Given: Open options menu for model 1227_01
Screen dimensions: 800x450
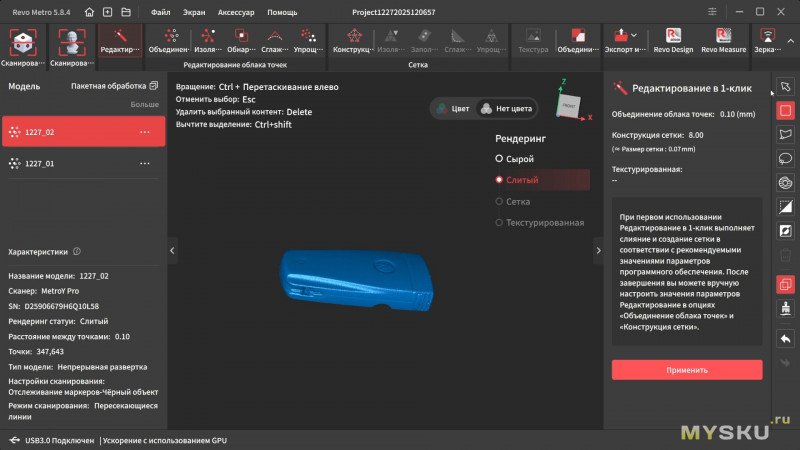Looking at the screenshot, I should point(145,163).
